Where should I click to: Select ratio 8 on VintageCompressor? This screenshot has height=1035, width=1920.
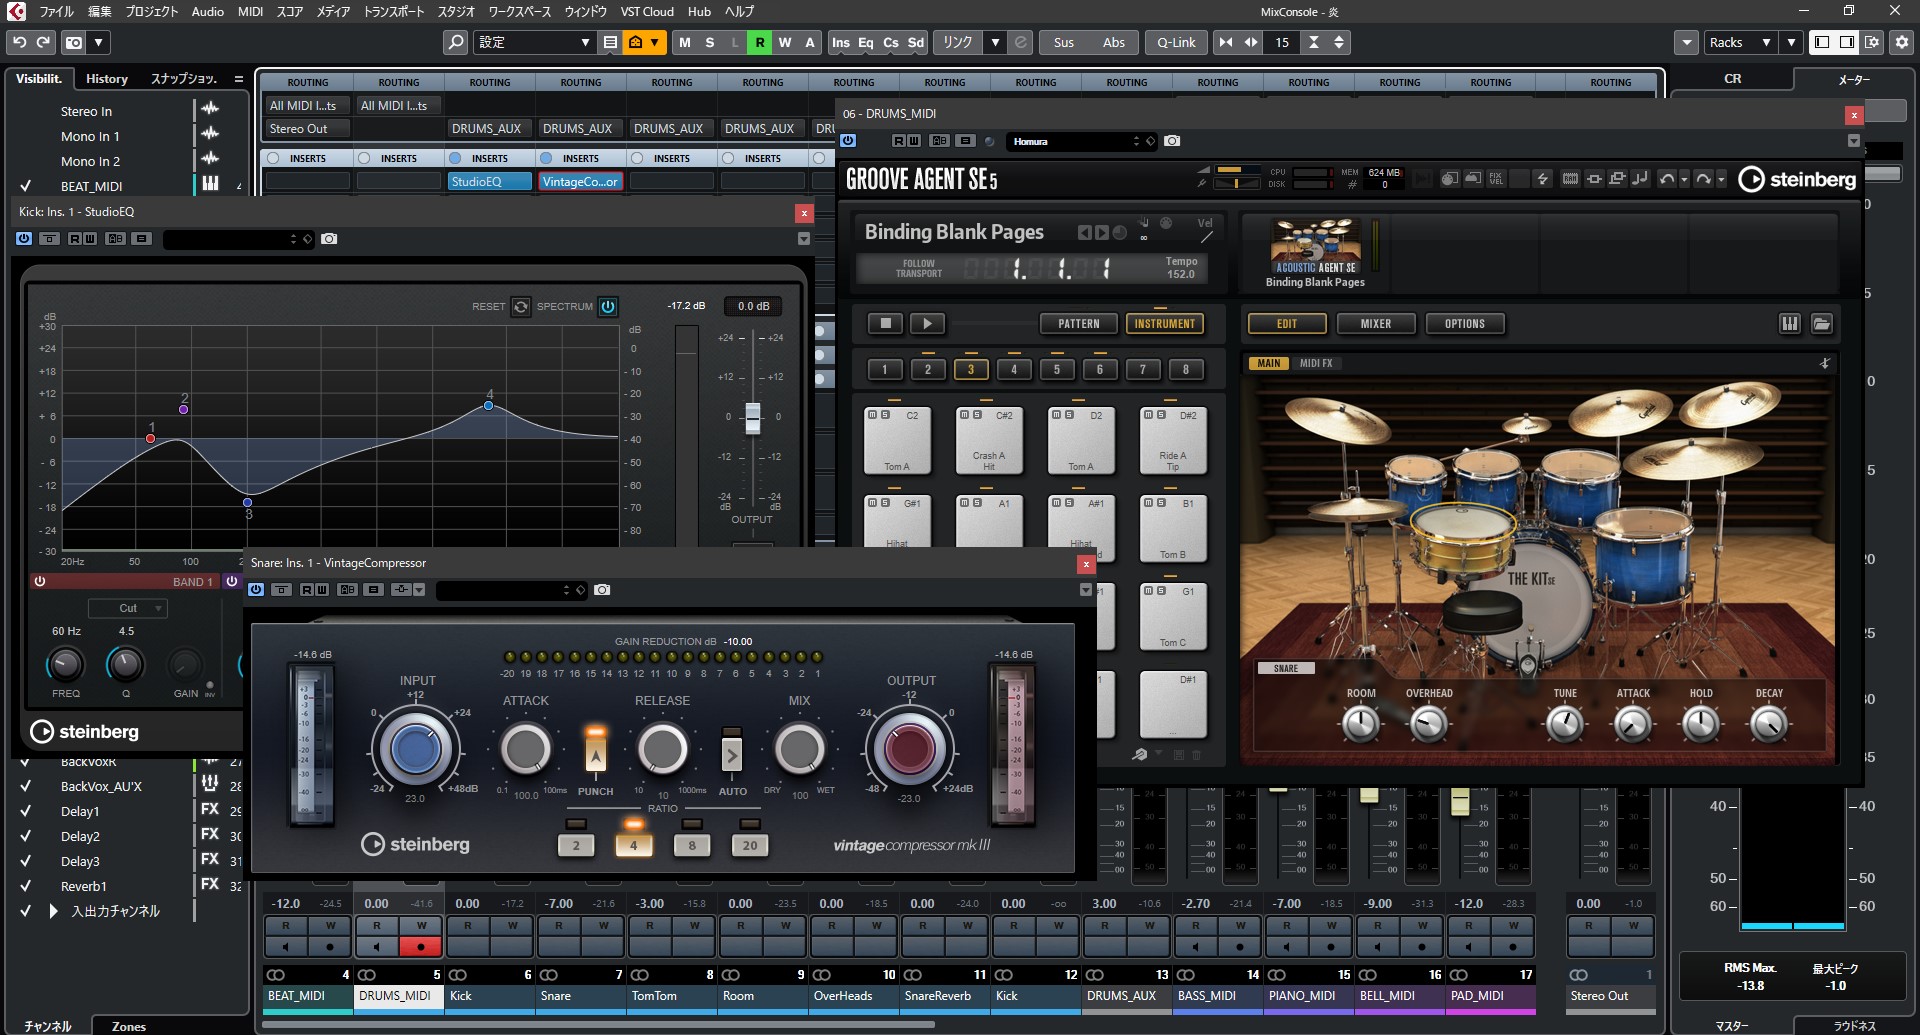[x=692, y=844]
